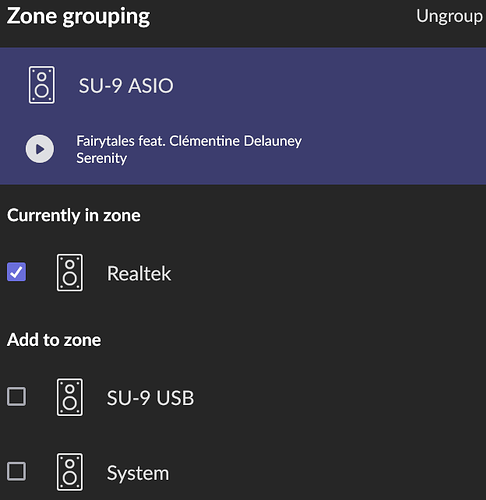Click the Zone grouping heading
The image size is (486, 500).
coord(78,16)
